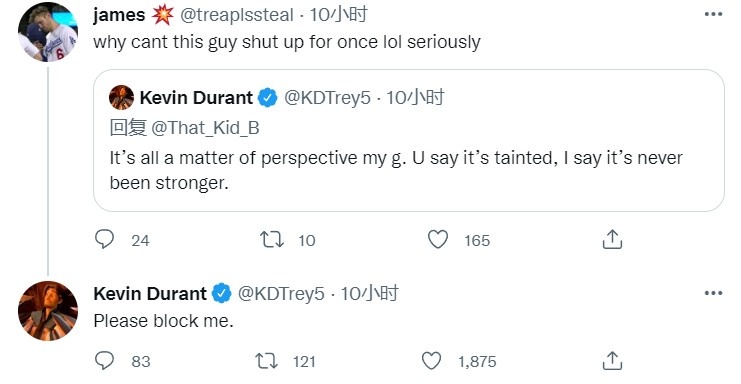Click the verified badge beside Kevin Durant's reply
Screen dimensions: 741x384
[221, 294]
